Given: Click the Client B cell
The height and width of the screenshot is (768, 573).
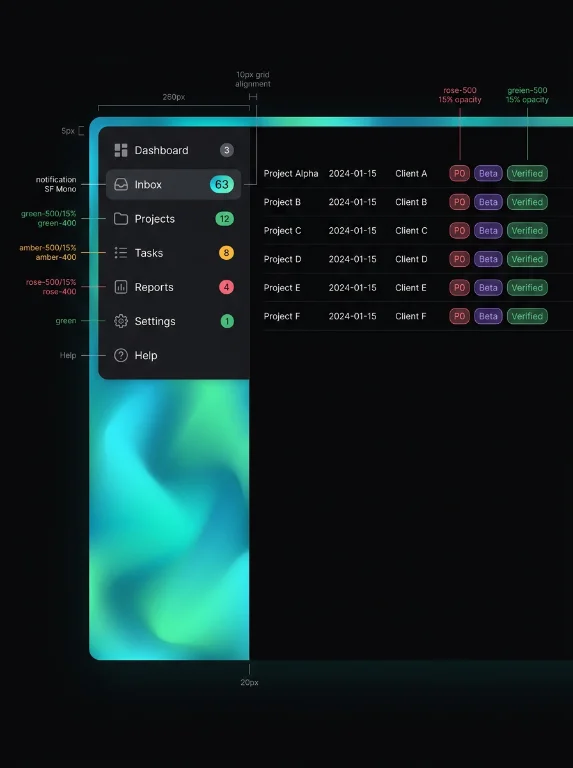Looking at the screenshot, I should pos(411,202).
